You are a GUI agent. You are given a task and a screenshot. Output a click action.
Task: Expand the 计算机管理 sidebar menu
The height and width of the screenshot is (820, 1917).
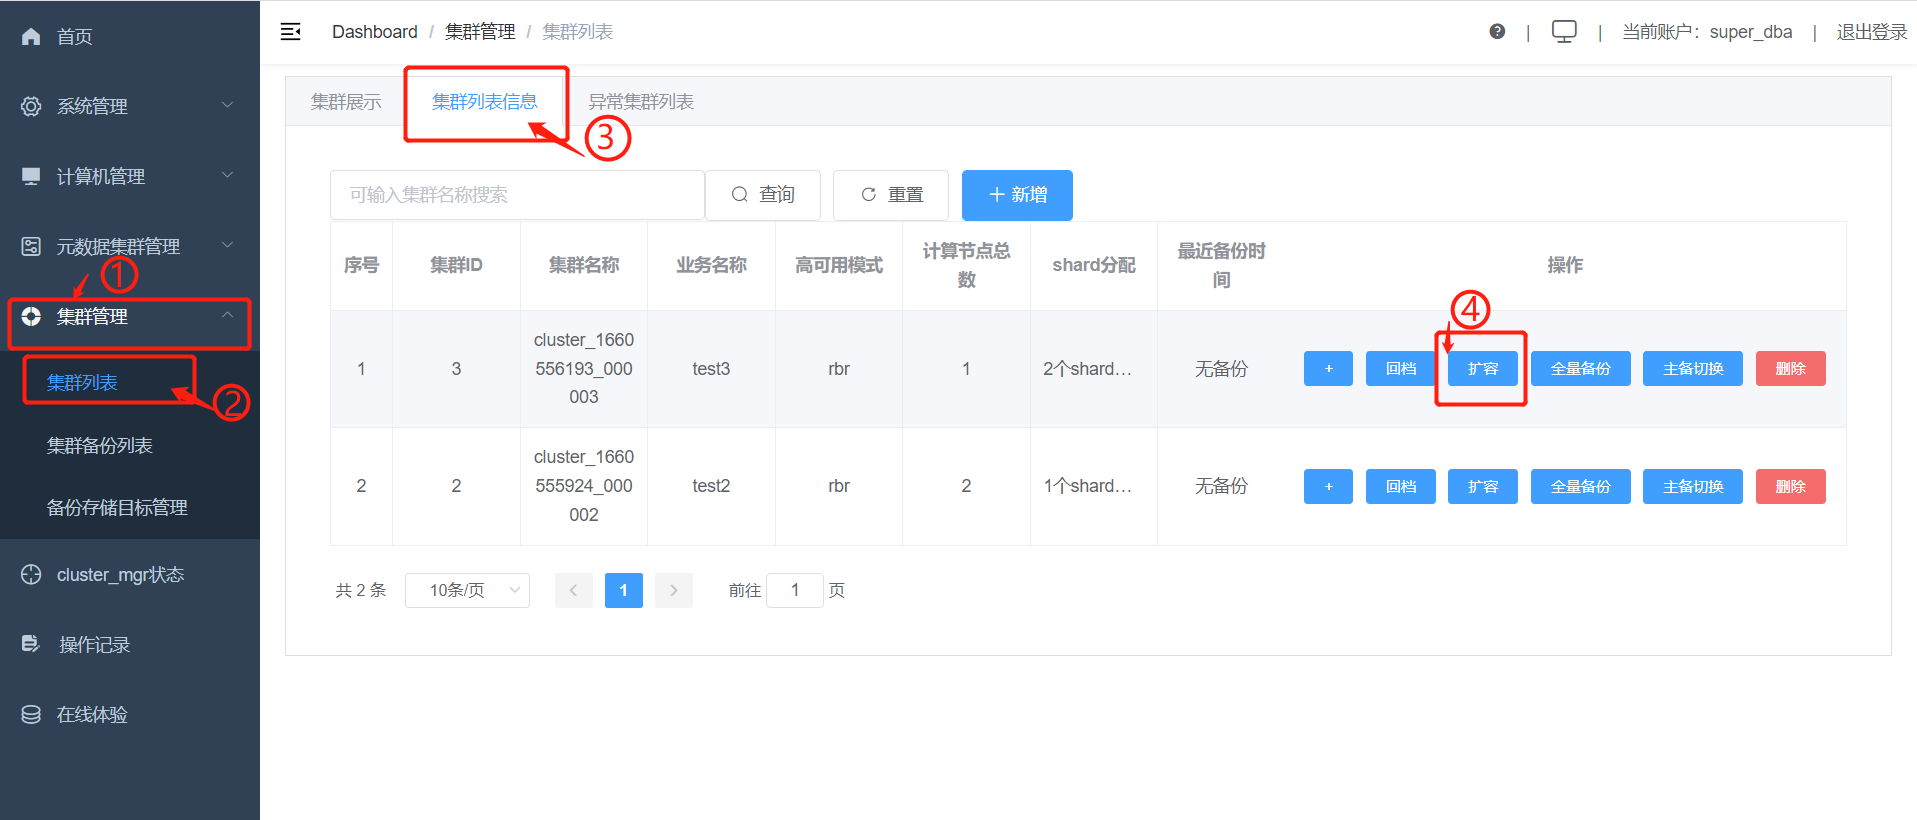100,176
